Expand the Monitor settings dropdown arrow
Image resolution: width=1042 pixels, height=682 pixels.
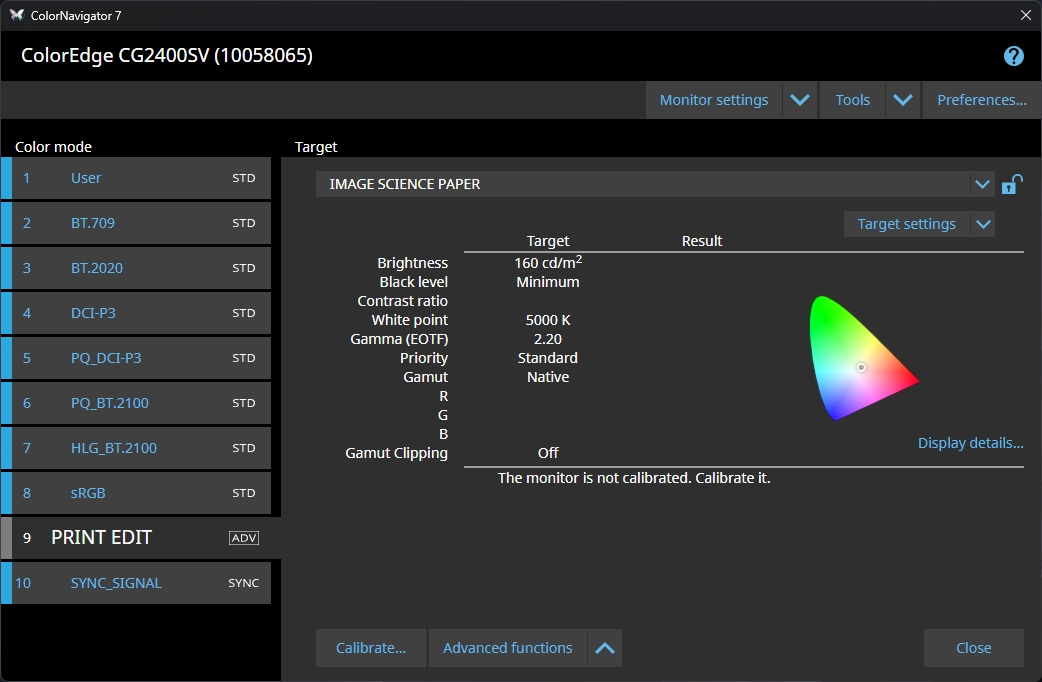pyautogui.click(x=799, y=100)
